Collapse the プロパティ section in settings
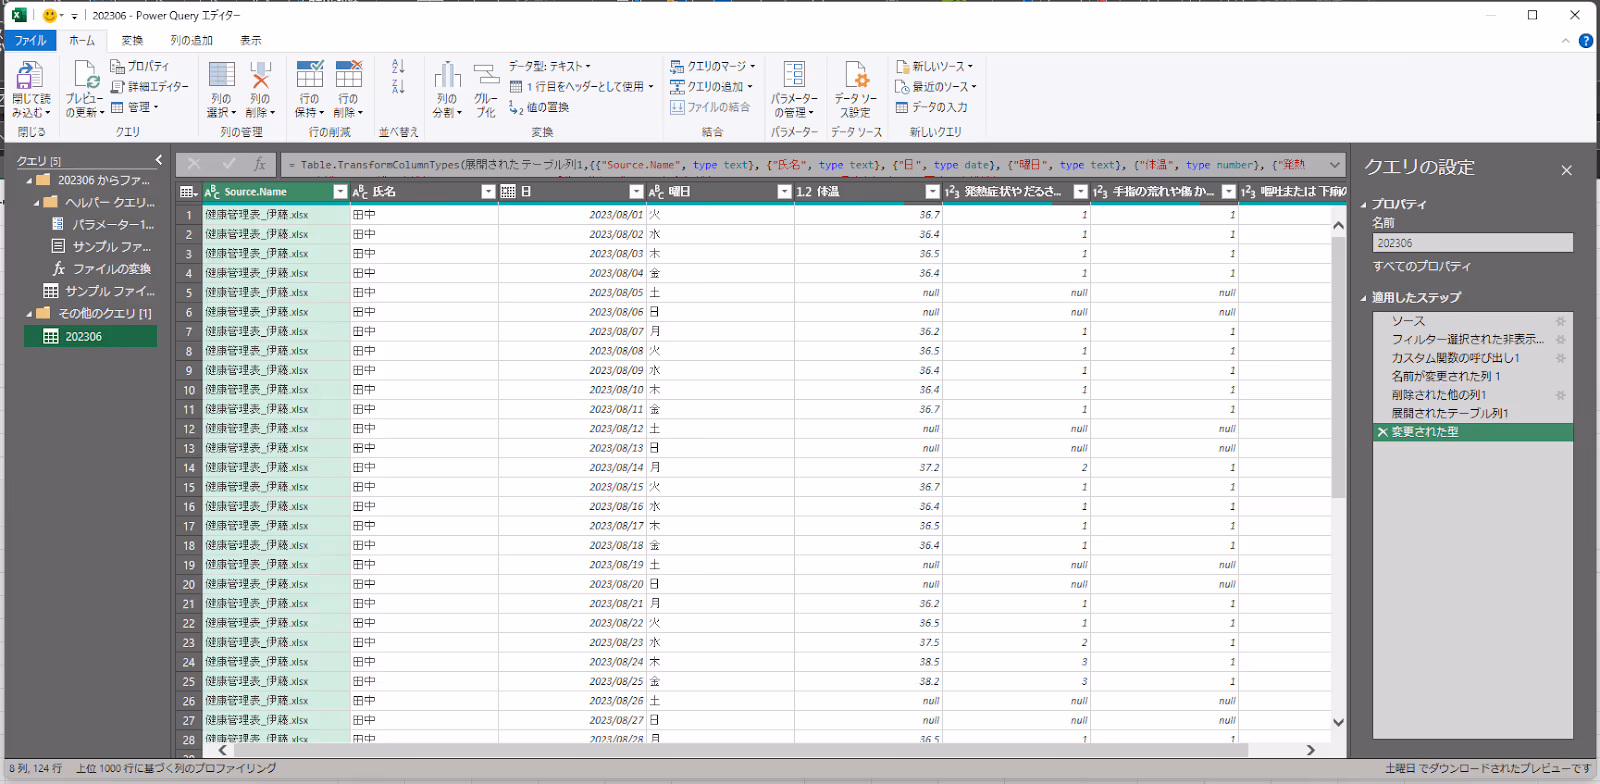 point(1363,204)
